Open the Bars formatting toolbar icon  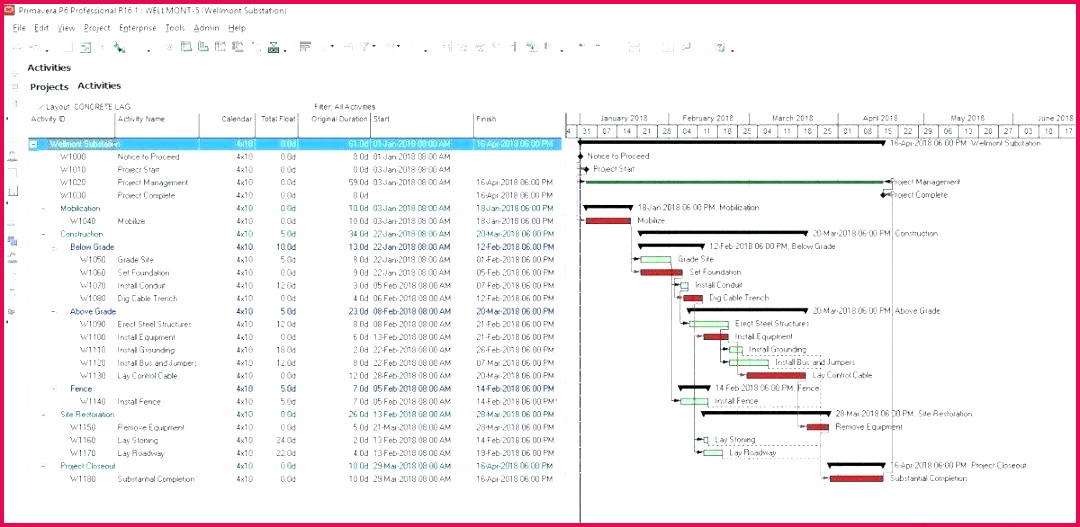pos(305,48)
